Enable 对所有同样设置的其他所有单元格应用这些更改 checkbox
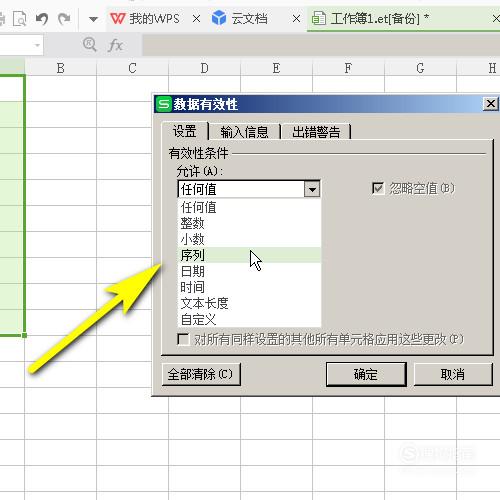 point(183,339)
